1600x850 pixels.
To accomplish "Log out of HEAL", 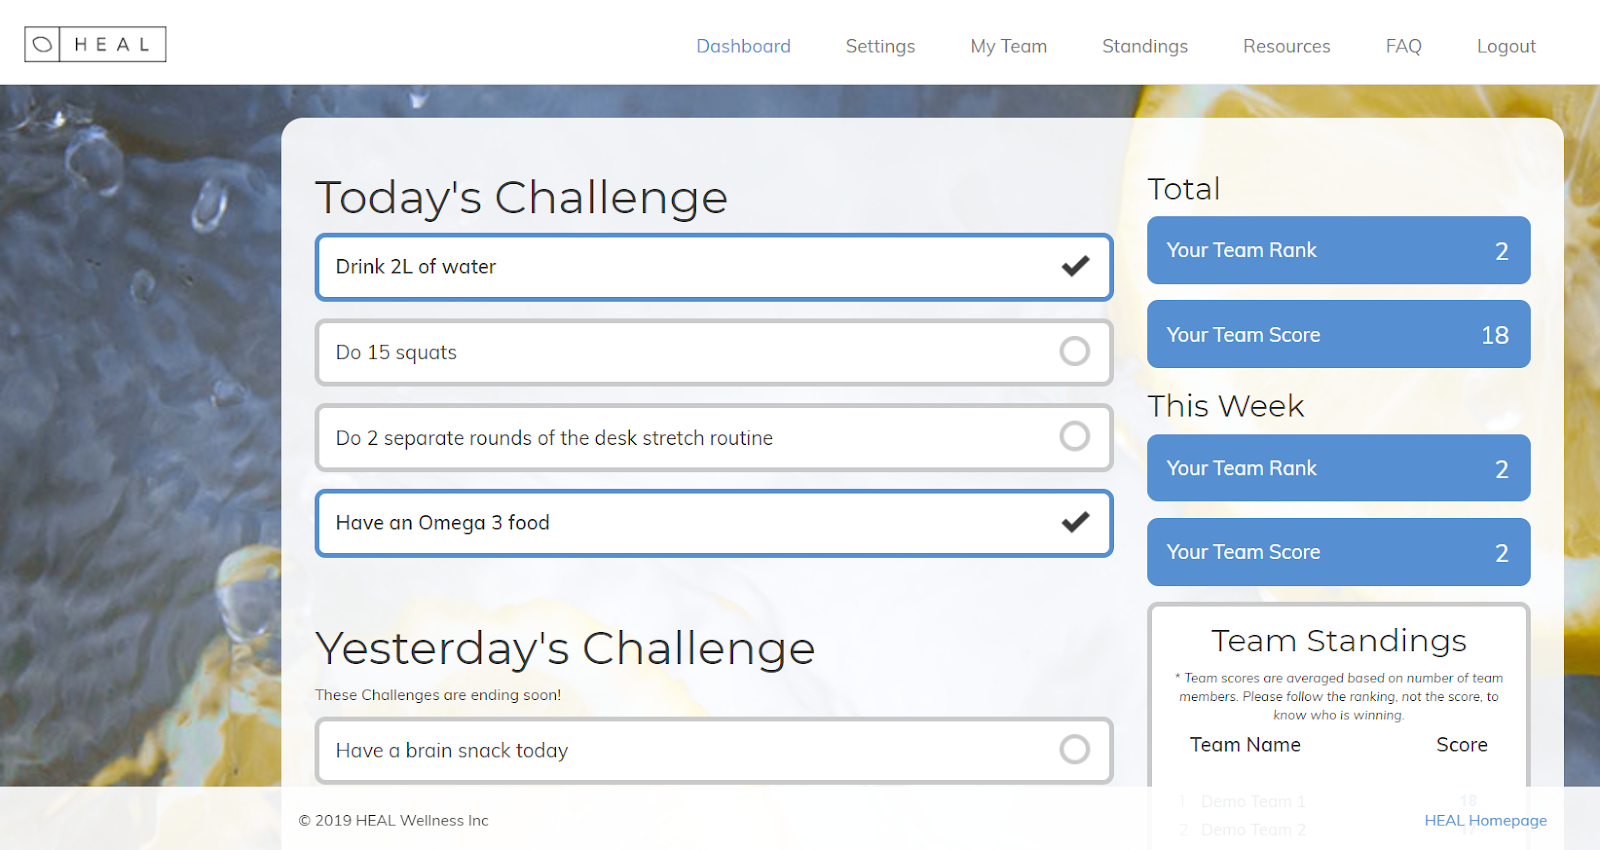I will pos(1505,46).
